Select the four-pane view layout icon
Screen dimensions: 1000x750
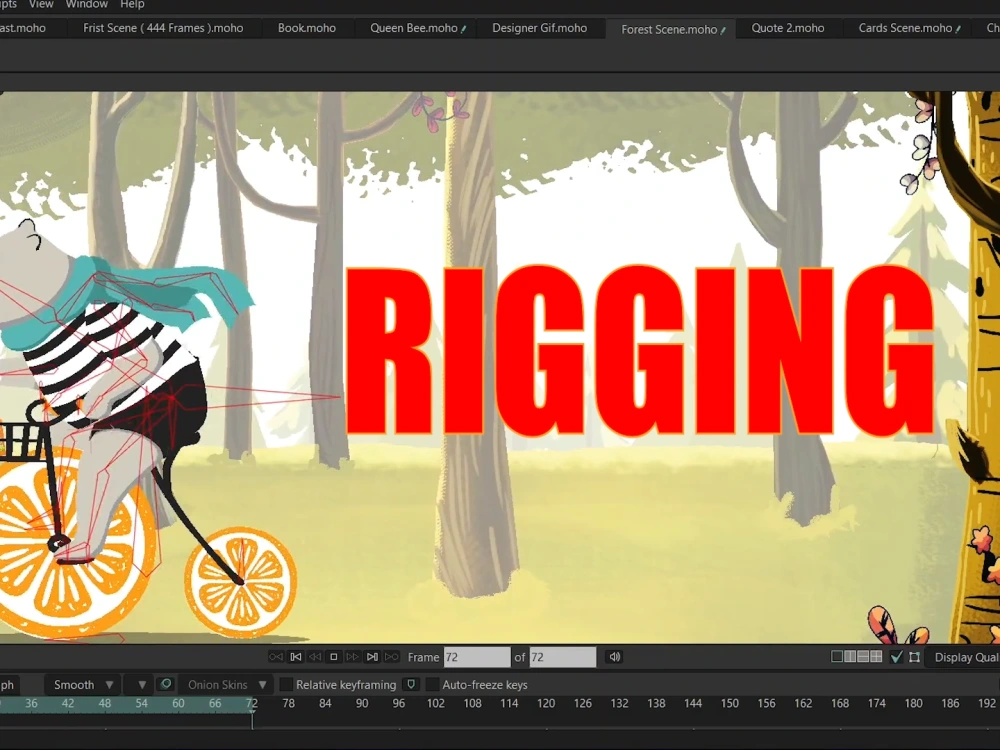point(876,656)
